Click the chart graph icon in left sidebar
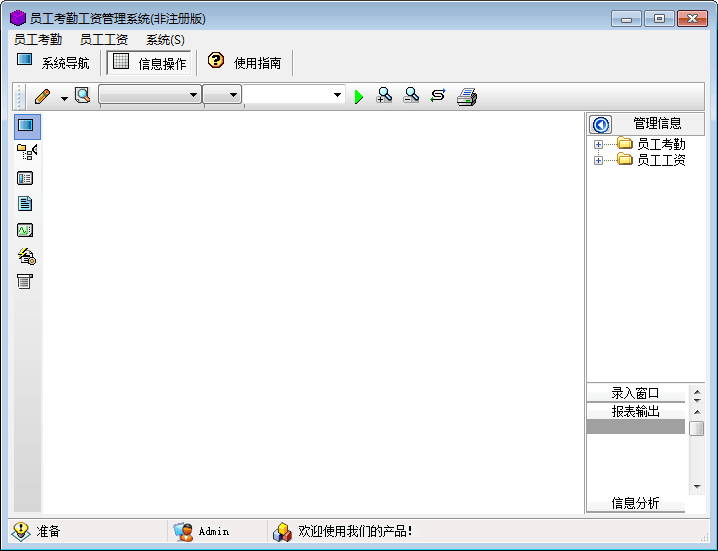Image resolution: width=718 pixels, height=551 pixels. [x=26, y=230]
